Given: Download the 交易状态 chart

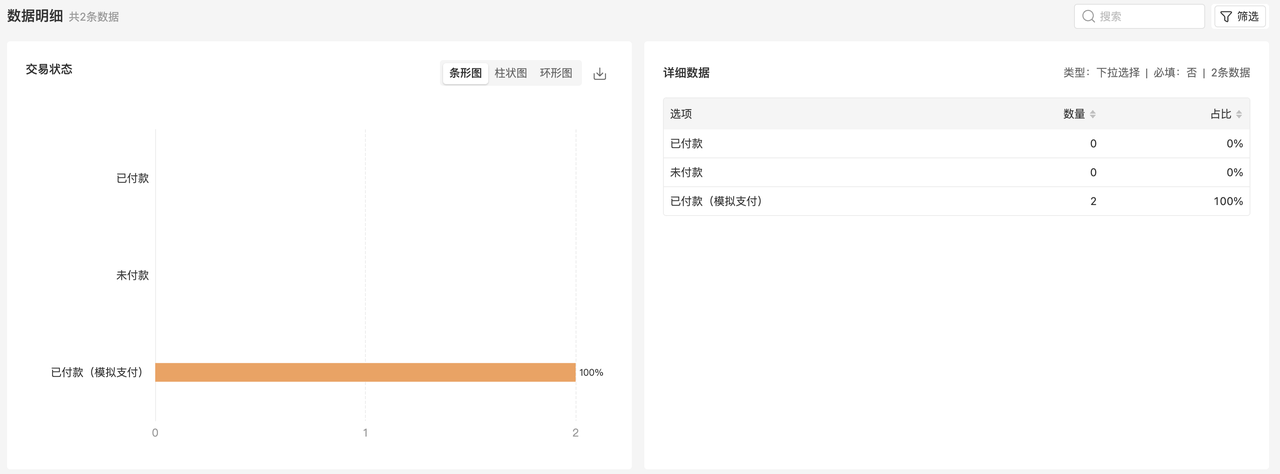Looking at the screenshot, I should pos(600,74).
